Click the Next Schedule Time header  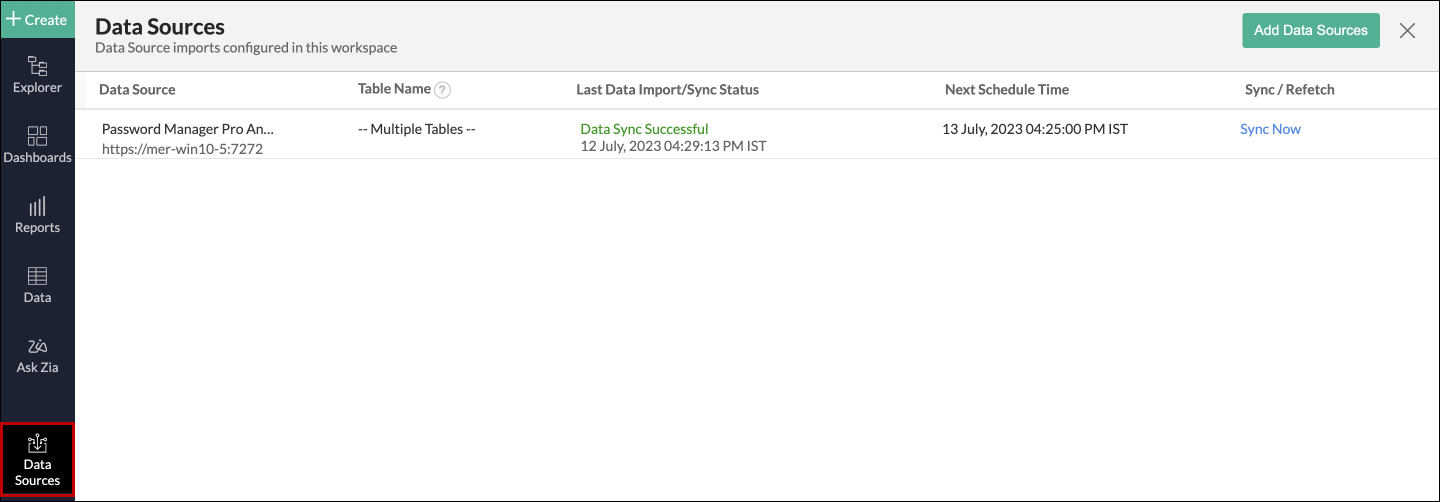click(1006, 89)
